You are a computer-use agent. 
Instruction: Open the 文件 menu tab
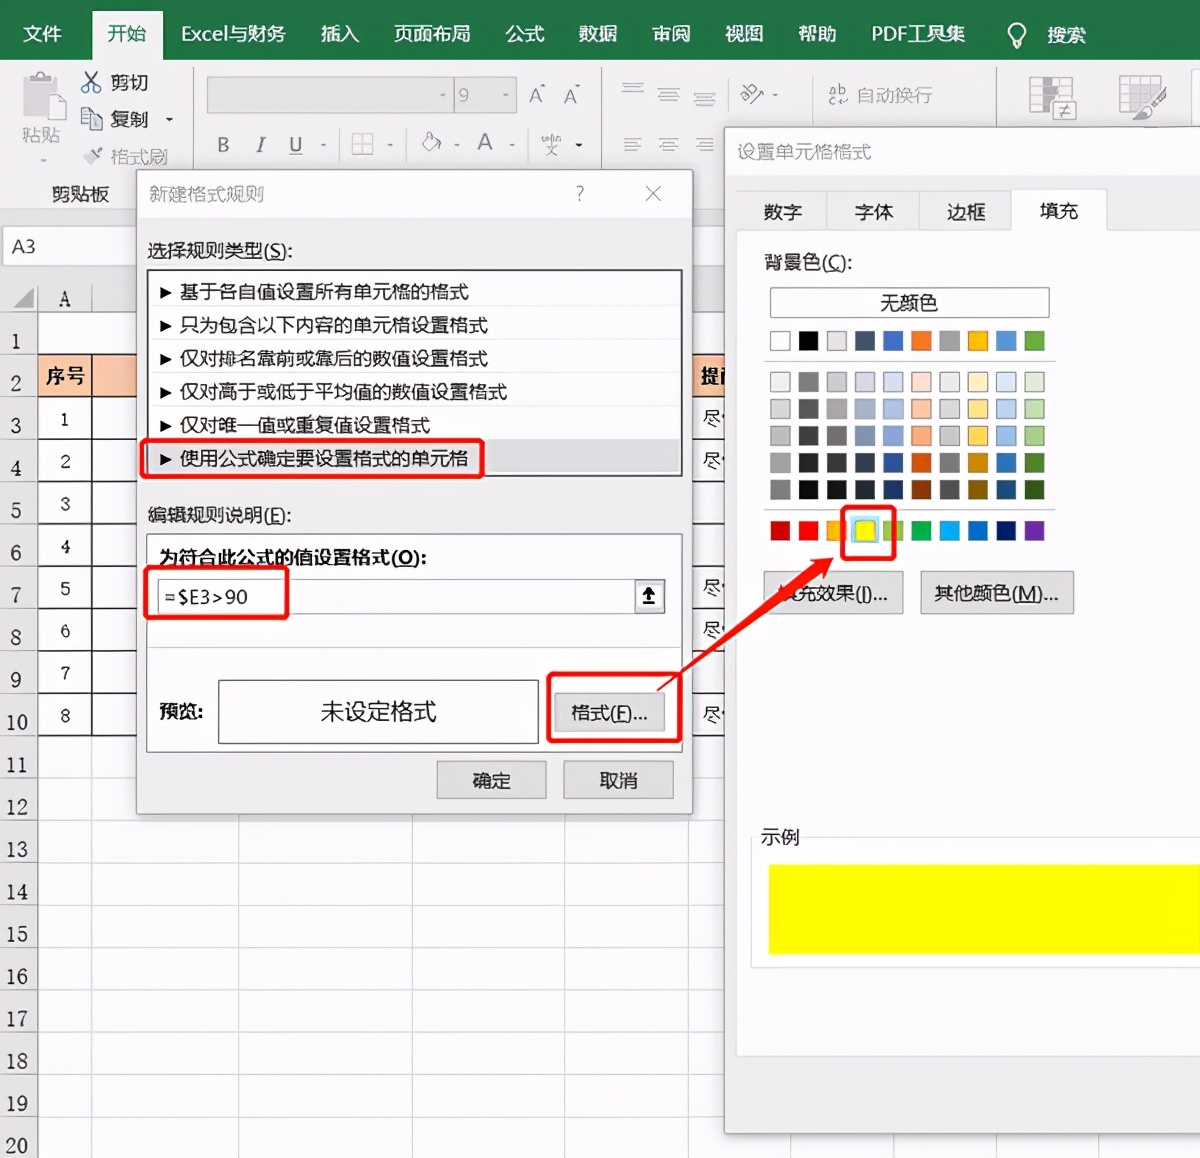tap(42, 34)
